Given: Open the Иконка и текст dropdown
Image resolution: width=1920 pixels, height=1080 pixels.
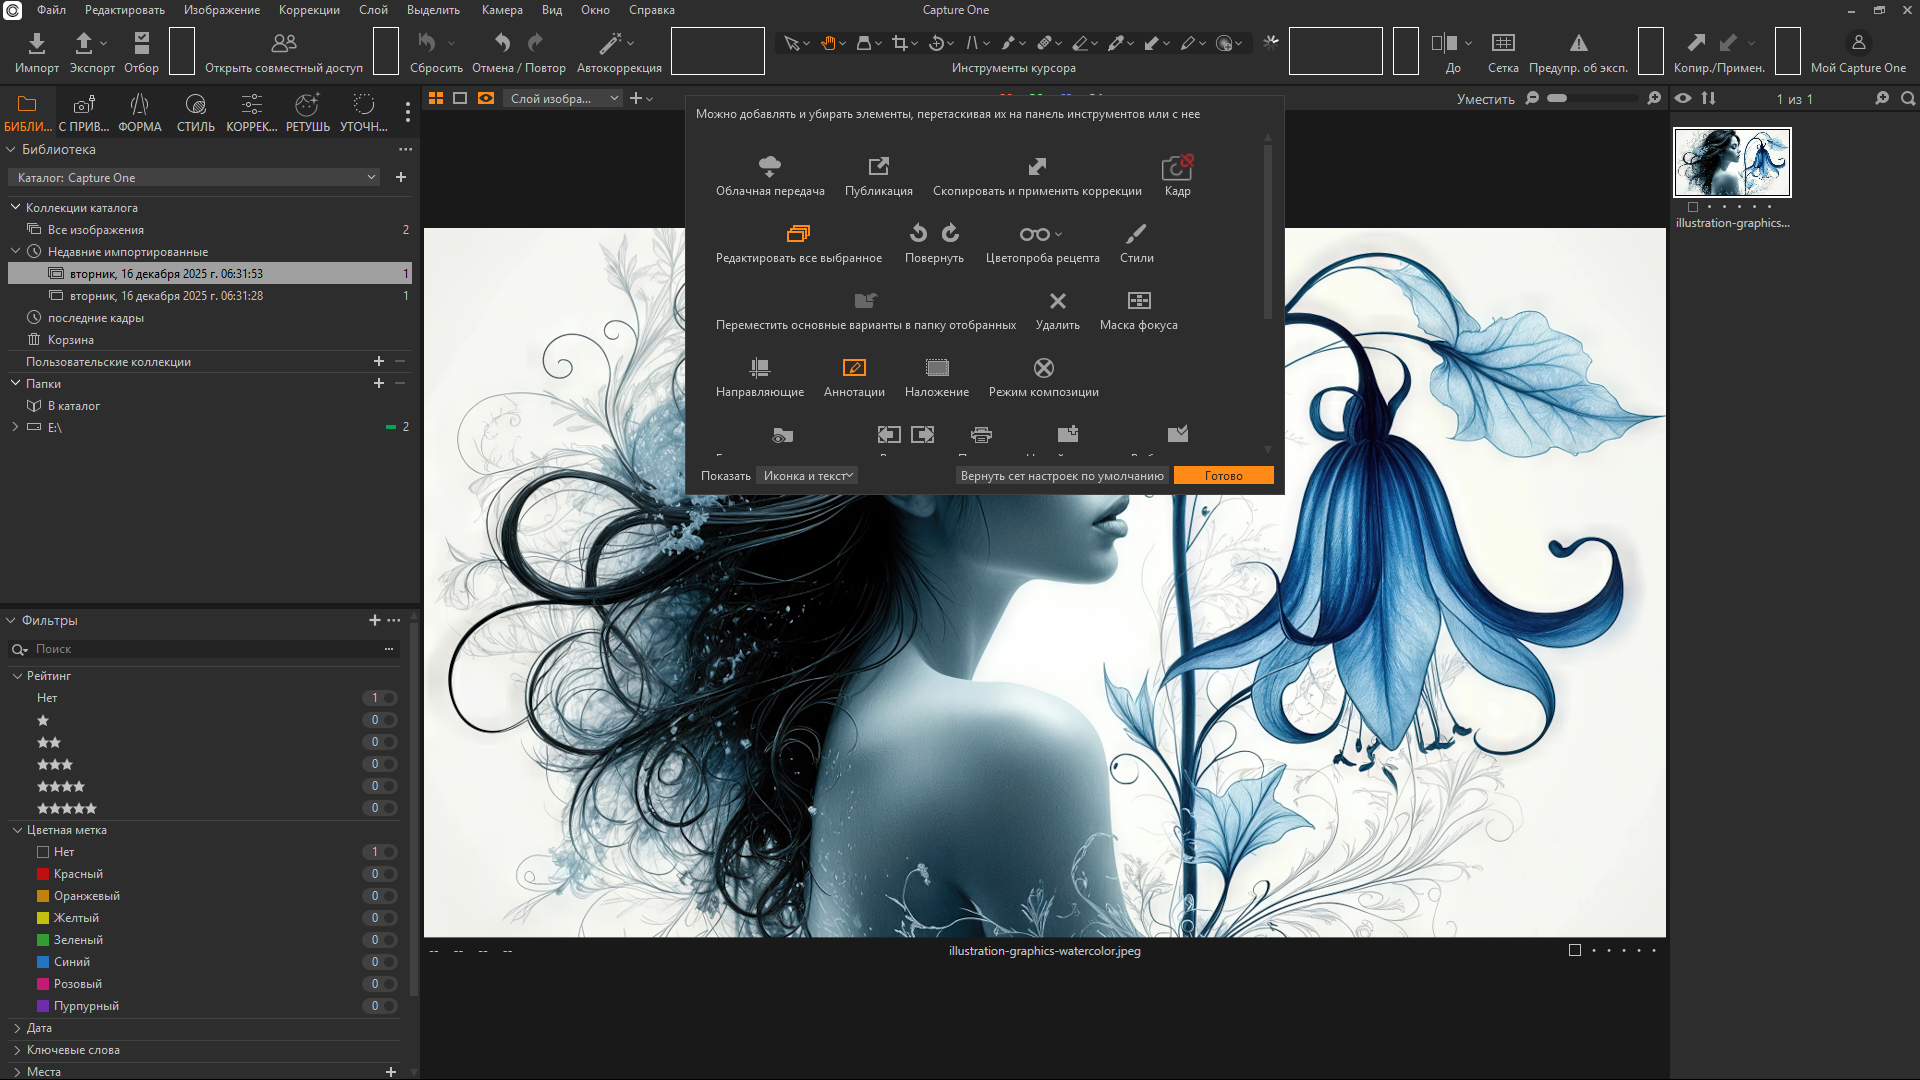Looking at the screenshot, I should (807, 476).
